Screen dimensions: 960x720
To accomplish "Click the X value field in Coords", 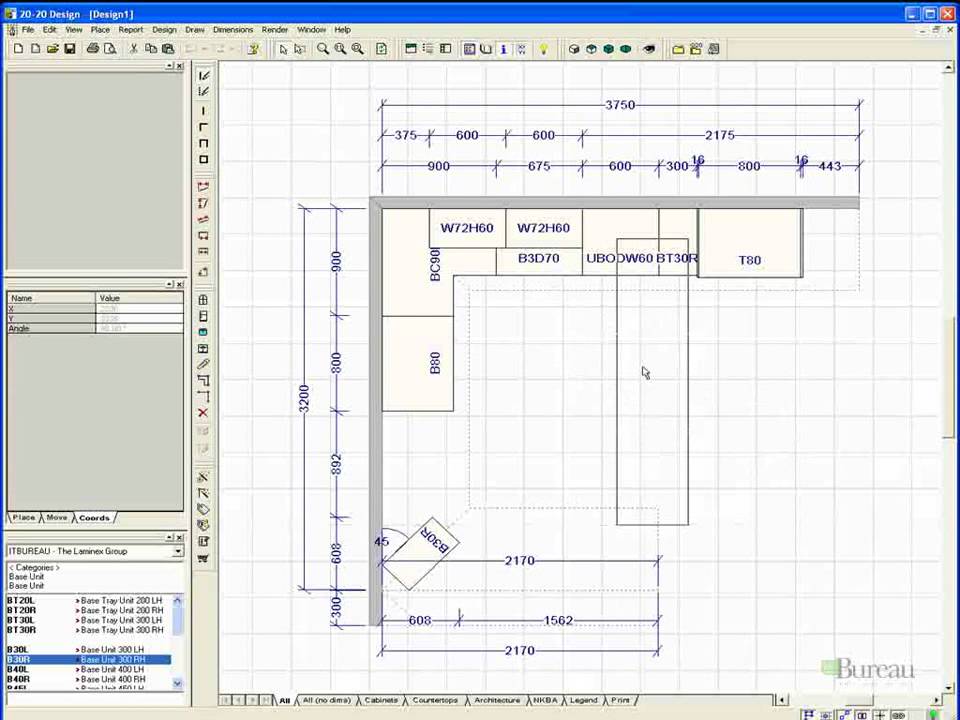I will [x=139, y=309].
